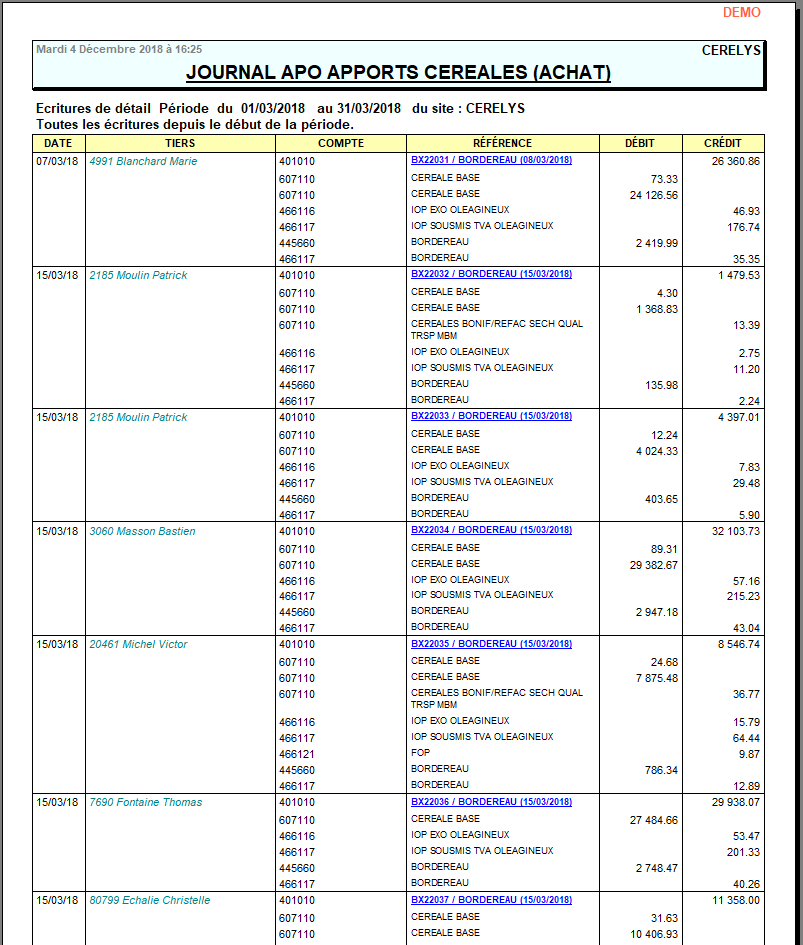The height and width of the screenshot is (945, 803).
Task: Open the BX22031 / BORDEREAU (08/03/2018) link
Action: tap(491, 160)
